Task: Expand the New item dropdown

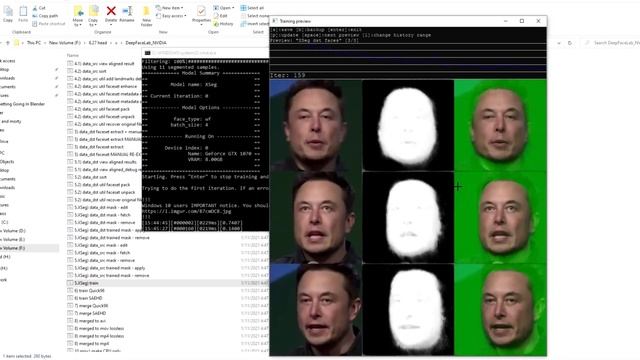Action: [x=170, y=8]
